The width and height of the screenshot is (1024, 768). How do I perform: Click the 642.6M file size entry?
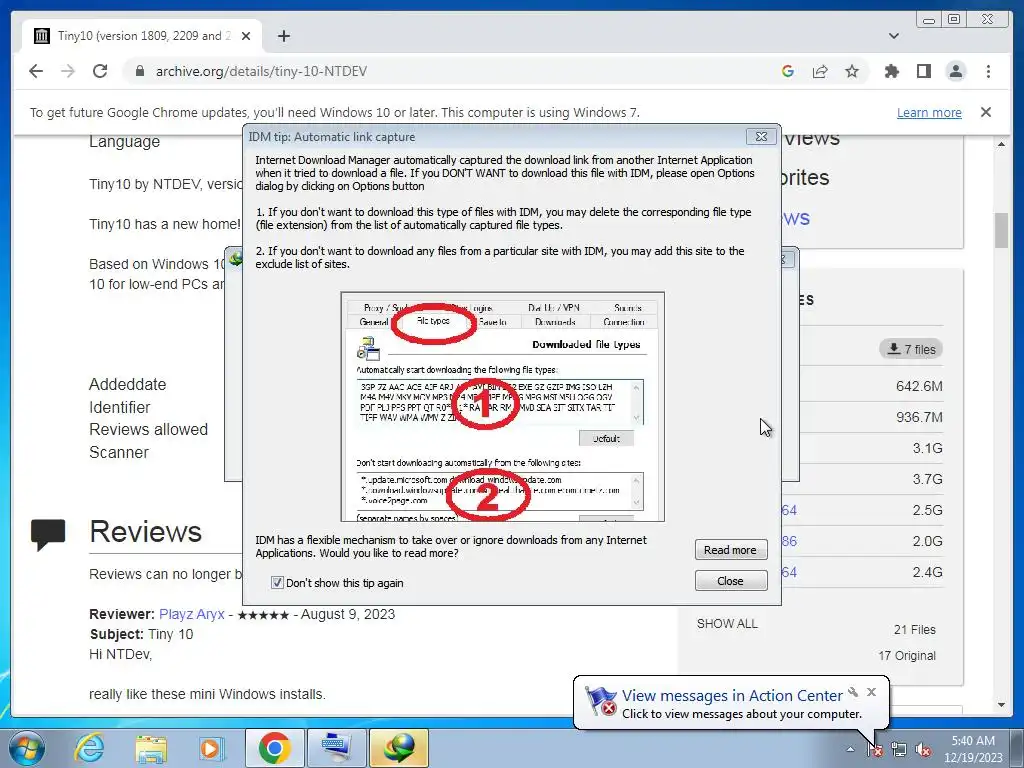pos(919,386)
